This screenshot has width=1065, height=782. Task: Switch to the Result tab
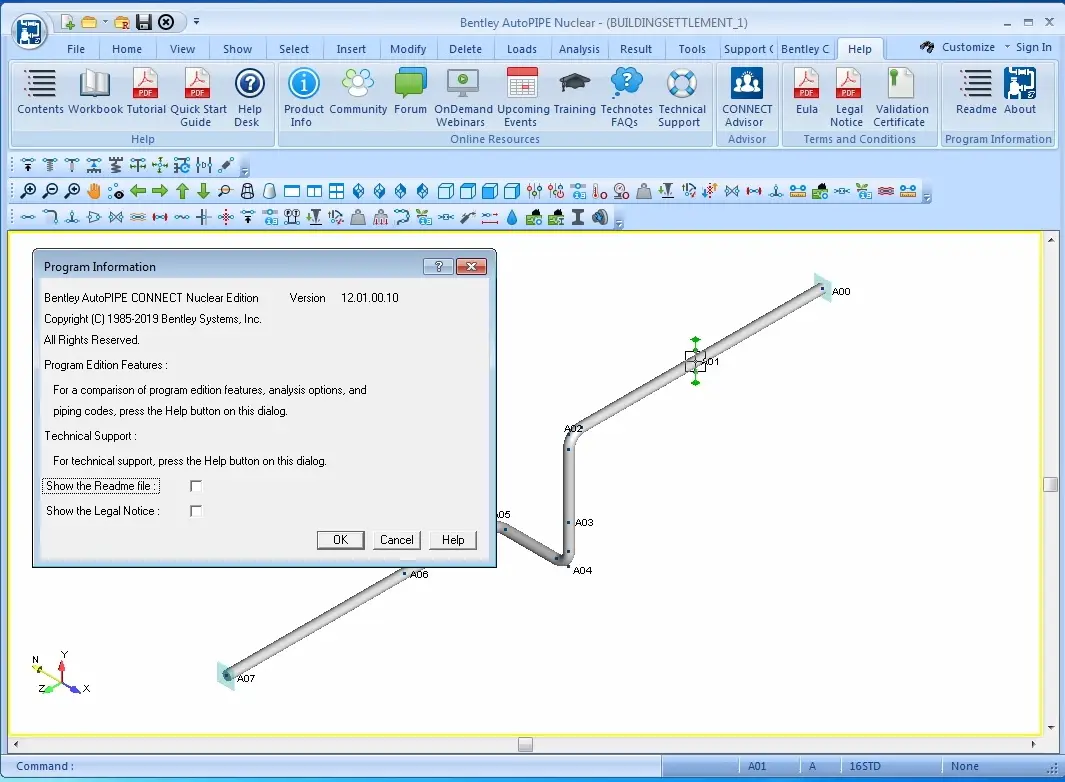(636, 49)
